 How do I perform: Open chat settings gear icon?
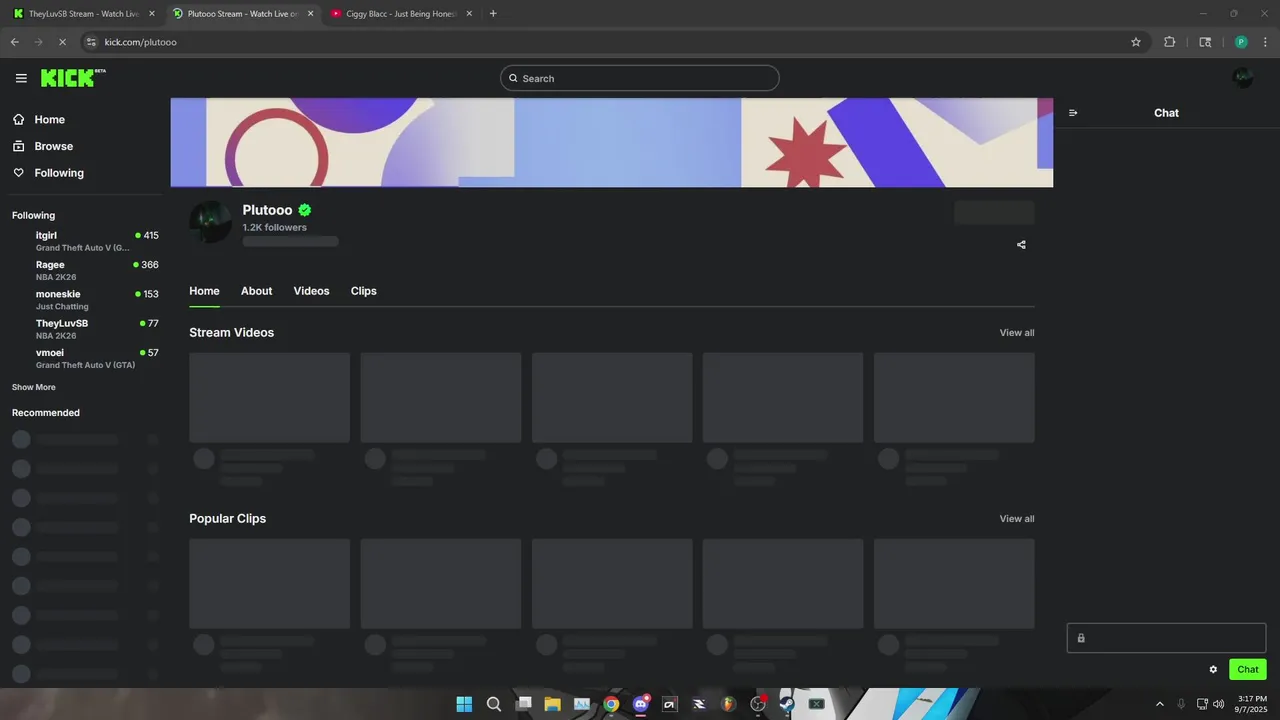click(x=1213, y=670)
